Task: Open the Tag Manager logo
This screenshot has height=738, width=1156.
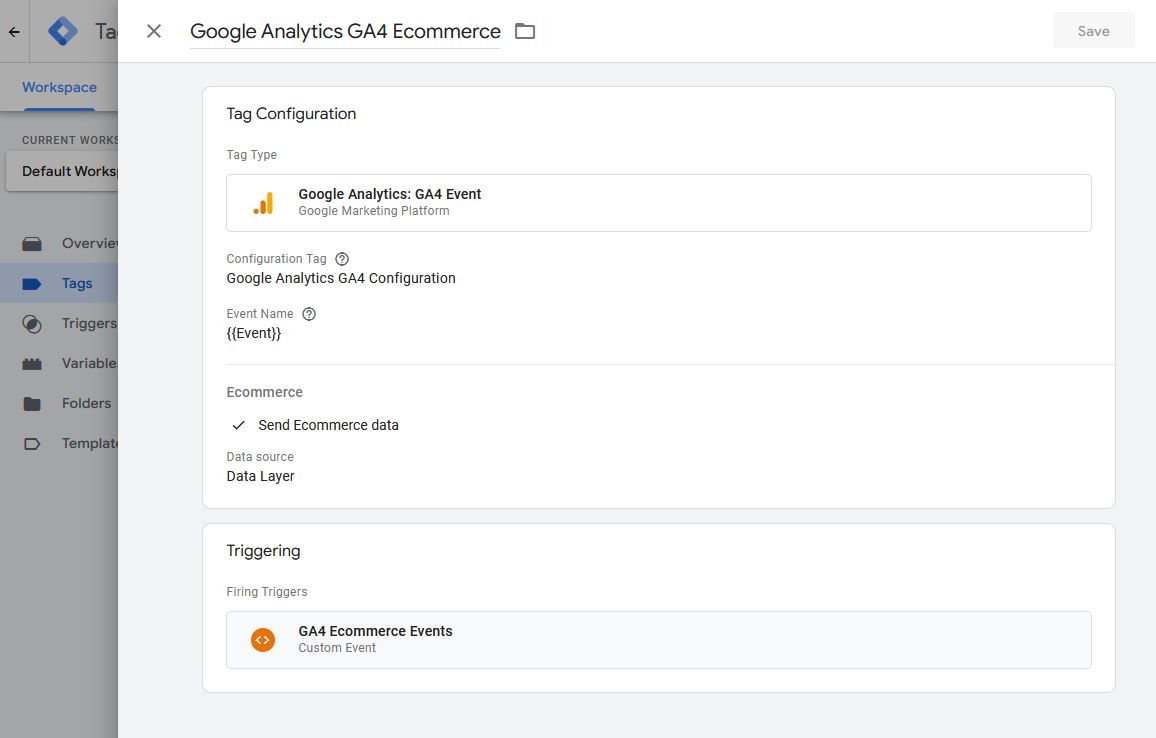Action: pyautogui.click(x=63, y=31)
